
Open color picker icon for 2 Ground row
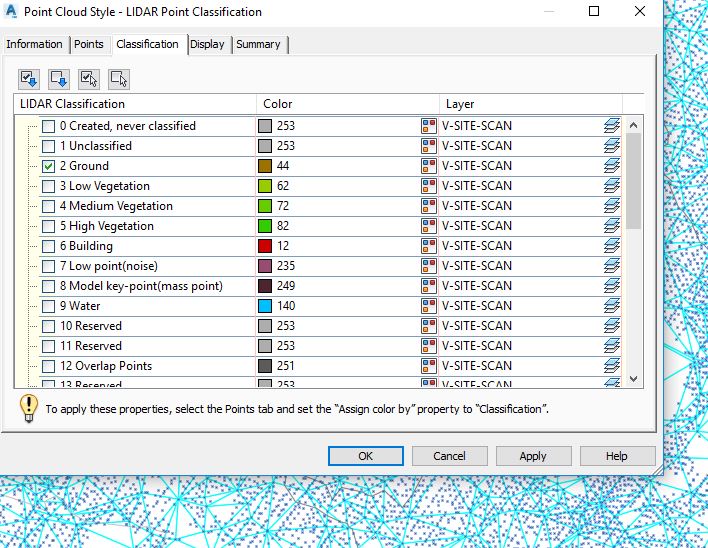429,166
